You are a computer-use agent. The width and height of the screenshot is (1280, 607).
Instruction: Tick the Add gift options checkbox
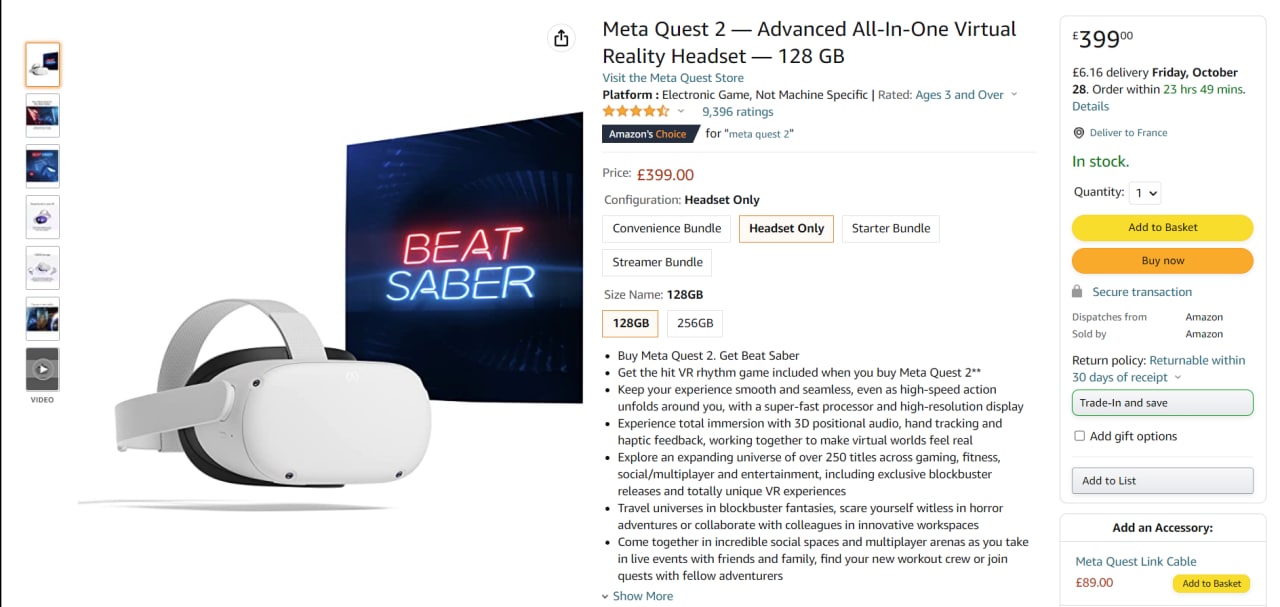point(1079,436)
